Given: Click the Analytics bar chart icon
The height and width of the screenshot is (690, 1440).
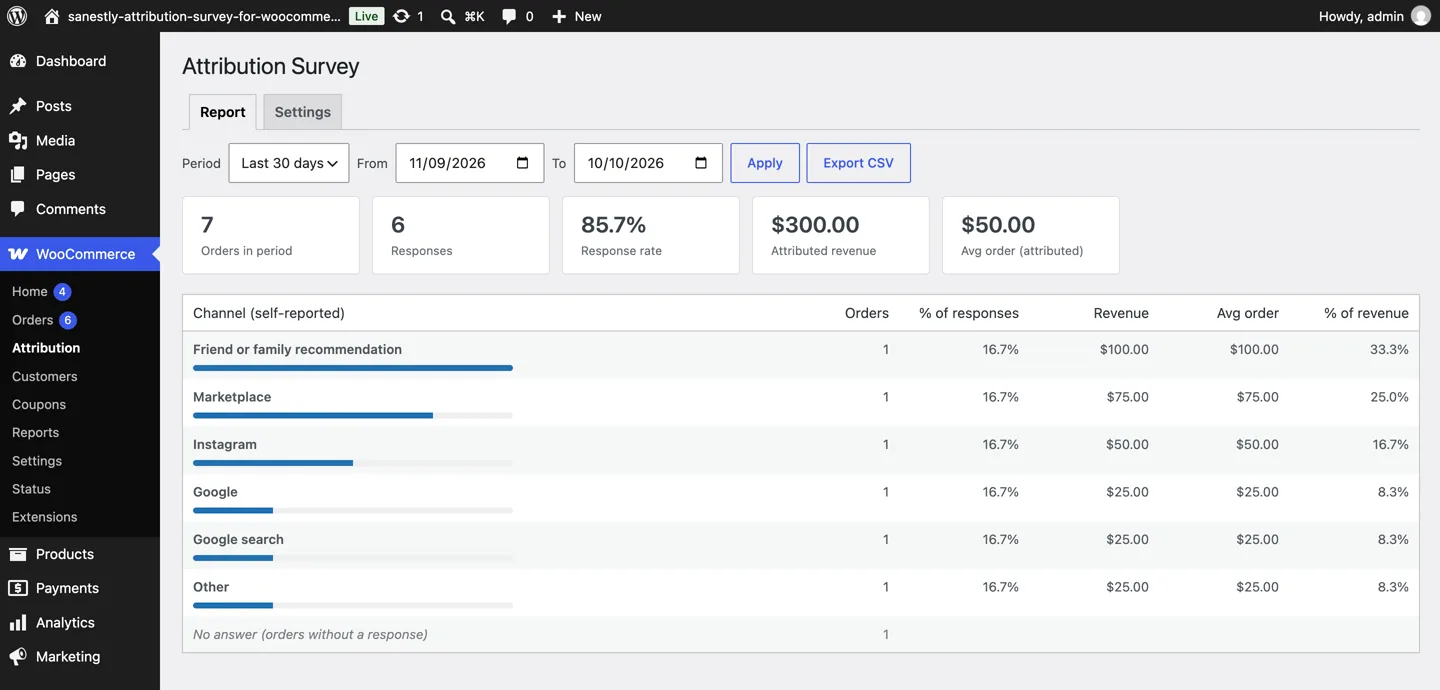Looking at the screenshot, I should tap(18, 622).
